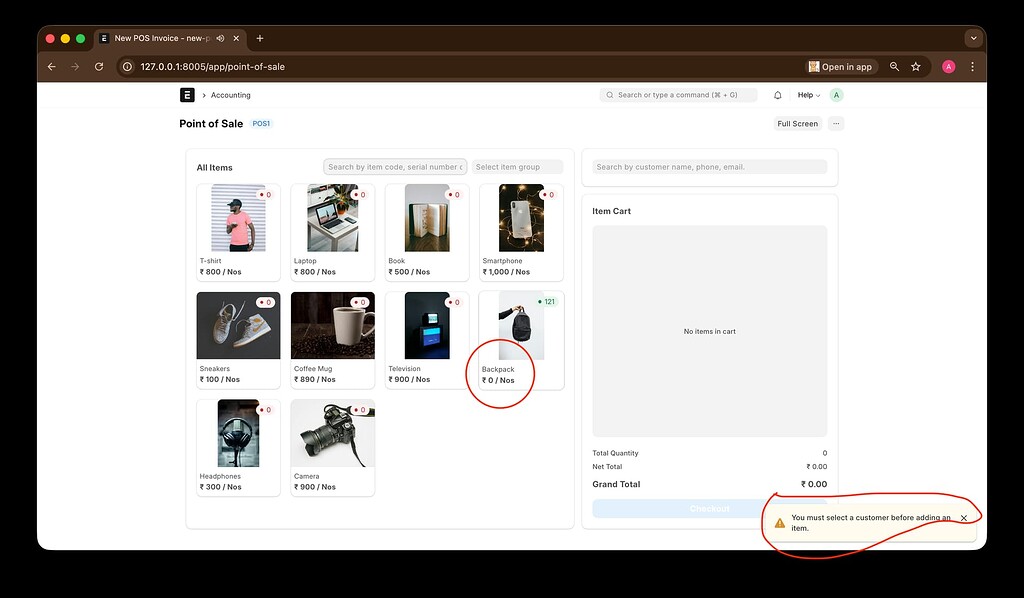The width and height of the screenshot is (1024, 598).
Task: Click the Open in app button
Action: [840, 66]
